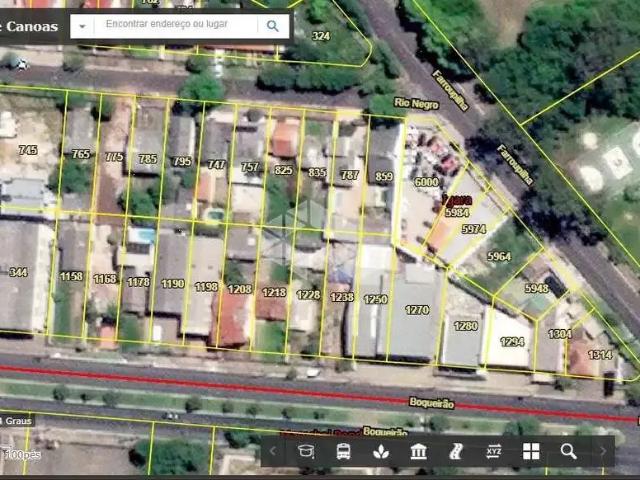The image size is (640, 480).
Task: Select the parcel labeled 1158
Action: click(71, 276)
